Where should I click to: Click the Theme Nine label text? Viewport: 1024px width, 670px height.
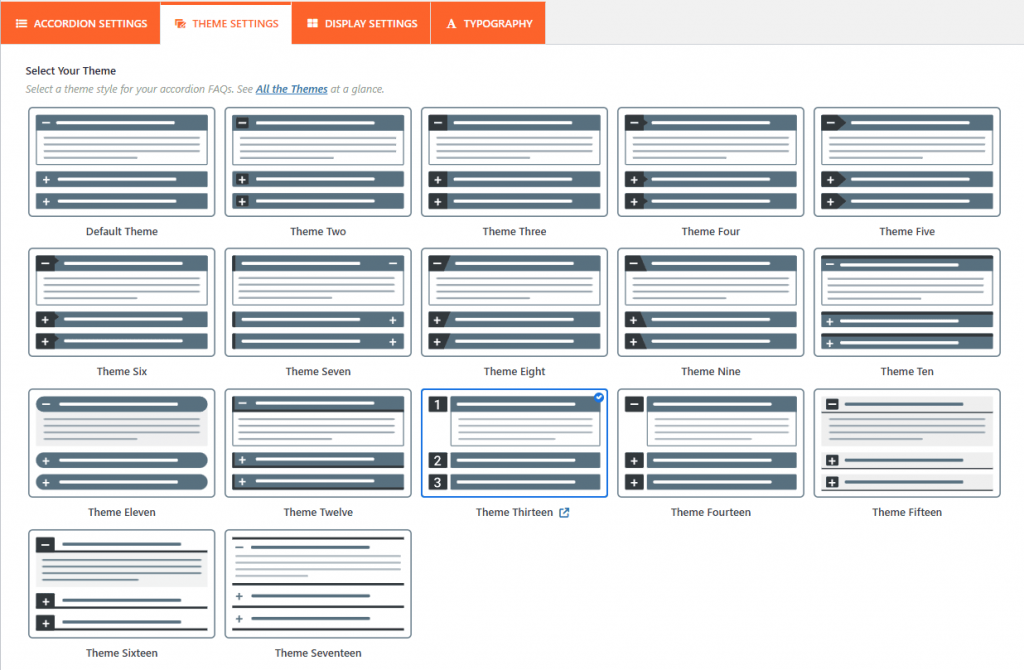tap(711, 372)
